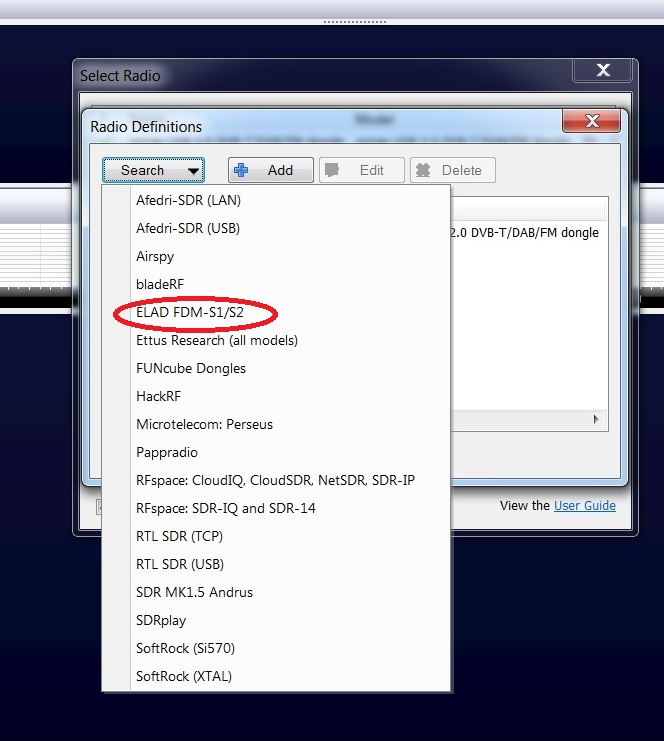Click the Edit button
Screen dimensions: 664x741
362,170
